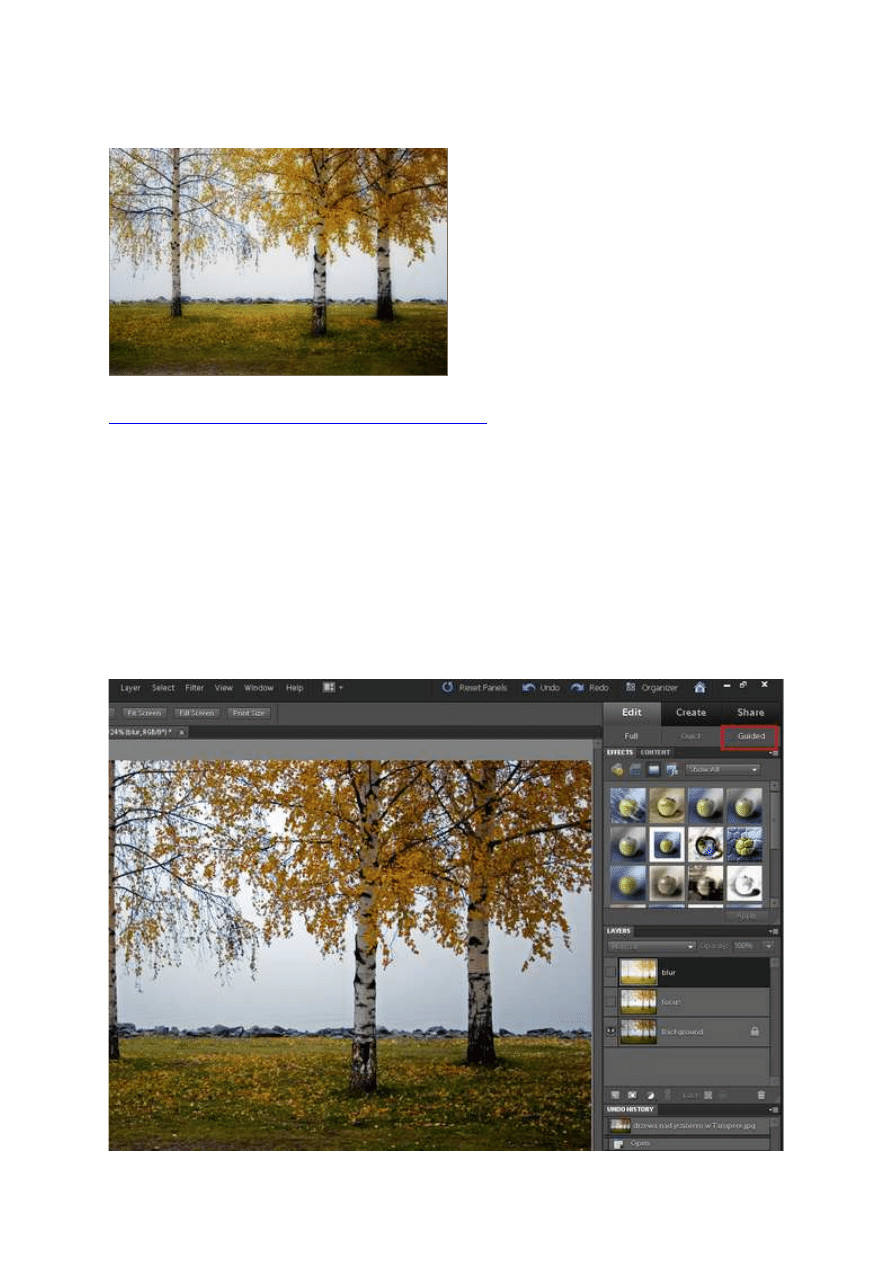Open the Filter menu
The image size is (893, 1263).
[x=194, y=688]
